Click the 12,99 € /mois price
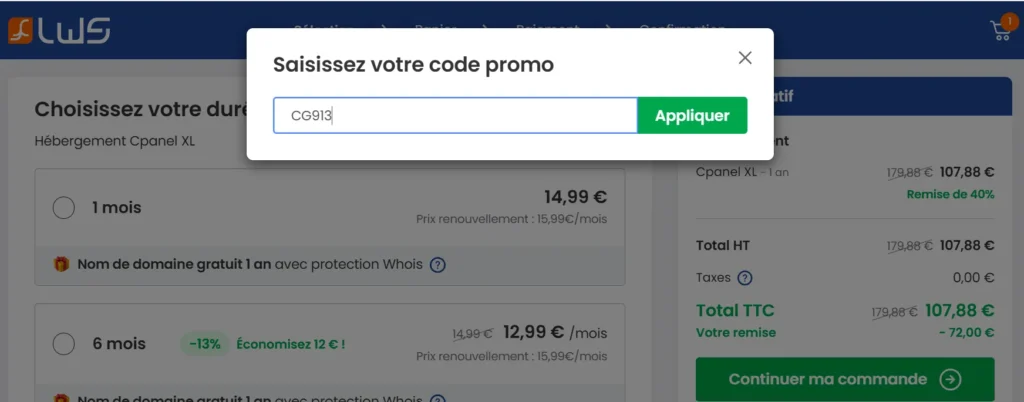 tap(553, 332)
